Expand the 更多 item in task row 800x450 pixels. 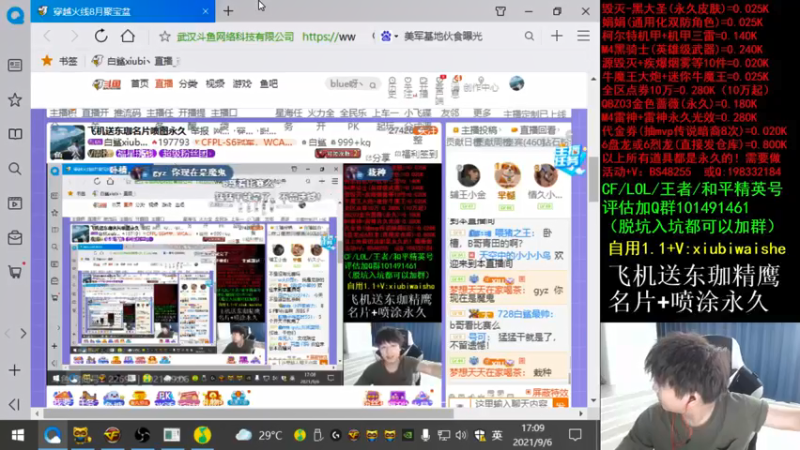[481, 113]
